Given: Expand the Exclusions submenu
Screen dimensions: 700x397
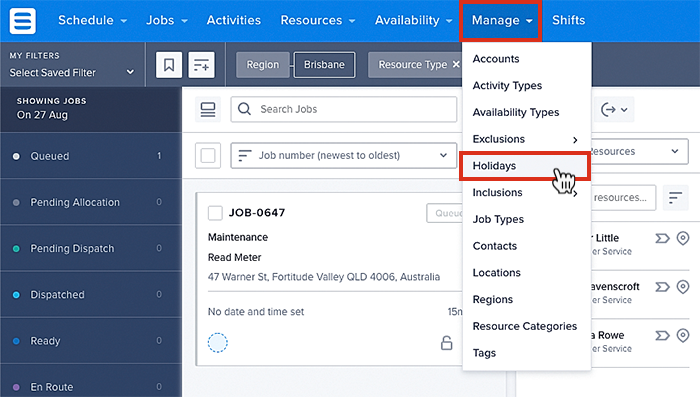Looking at the screenshot, I should pos(525,139).
